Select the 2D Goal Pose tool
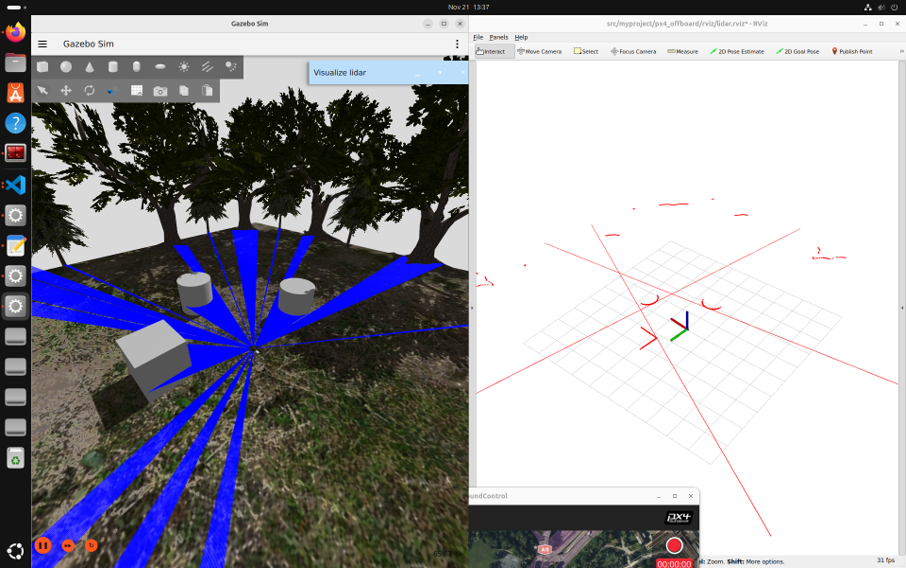Screen dimensions: 906x568 coord(797,51)
